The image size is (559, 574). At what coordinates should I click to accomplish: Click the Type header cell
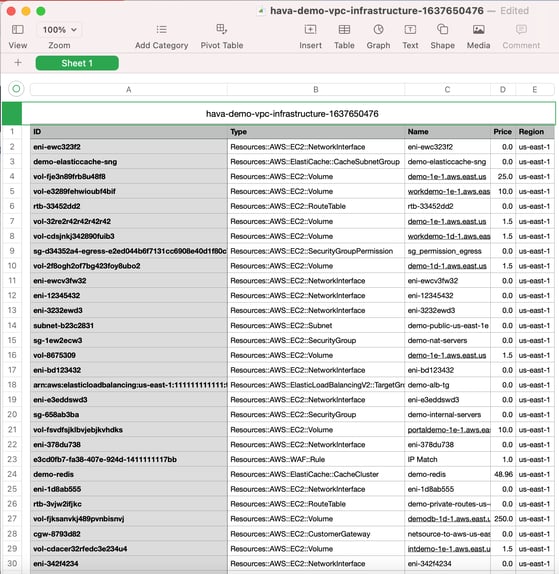pyautogui.click(x=316, y=132)
